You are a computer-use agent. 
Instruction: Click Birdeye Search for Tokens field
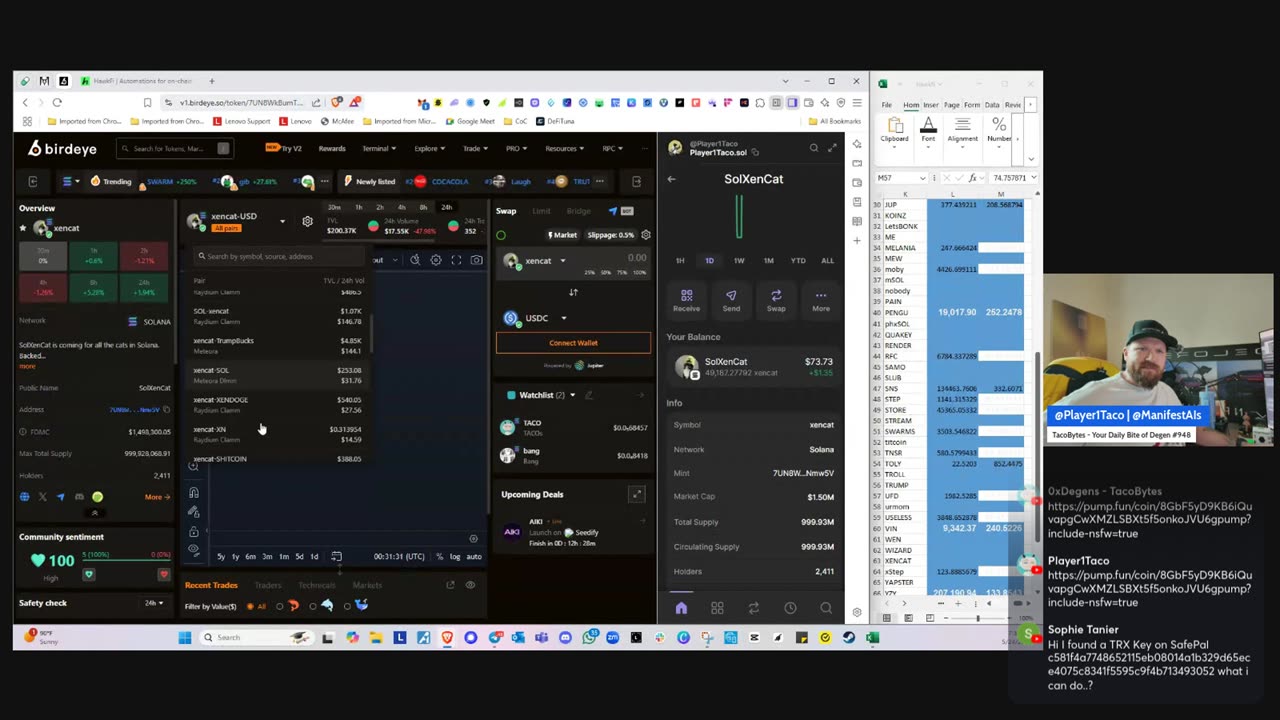[x=175, y=148]
